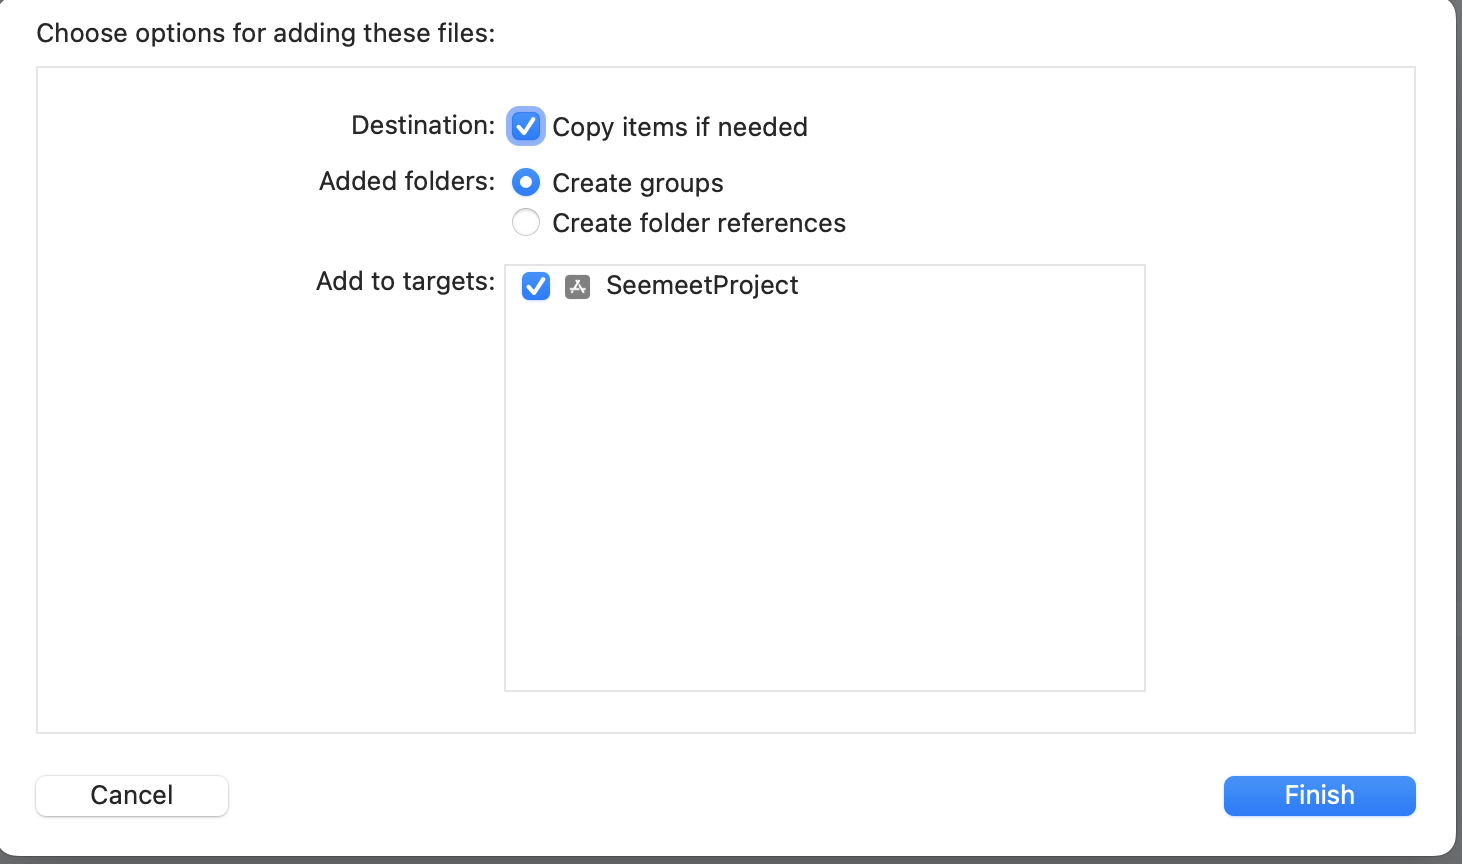Toggle the SeemeetProject target checkbox

536,287
